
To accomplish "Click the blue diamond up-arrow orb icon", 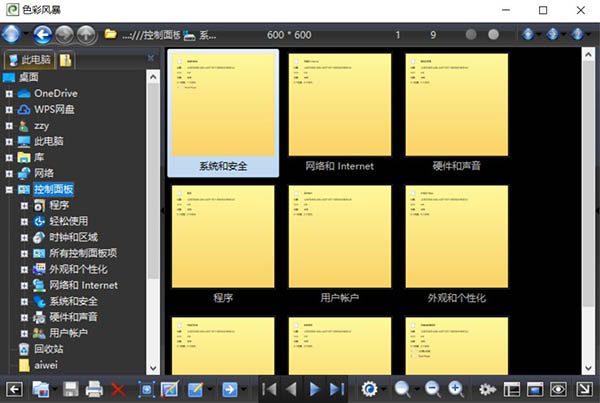I will click(528, 34).
